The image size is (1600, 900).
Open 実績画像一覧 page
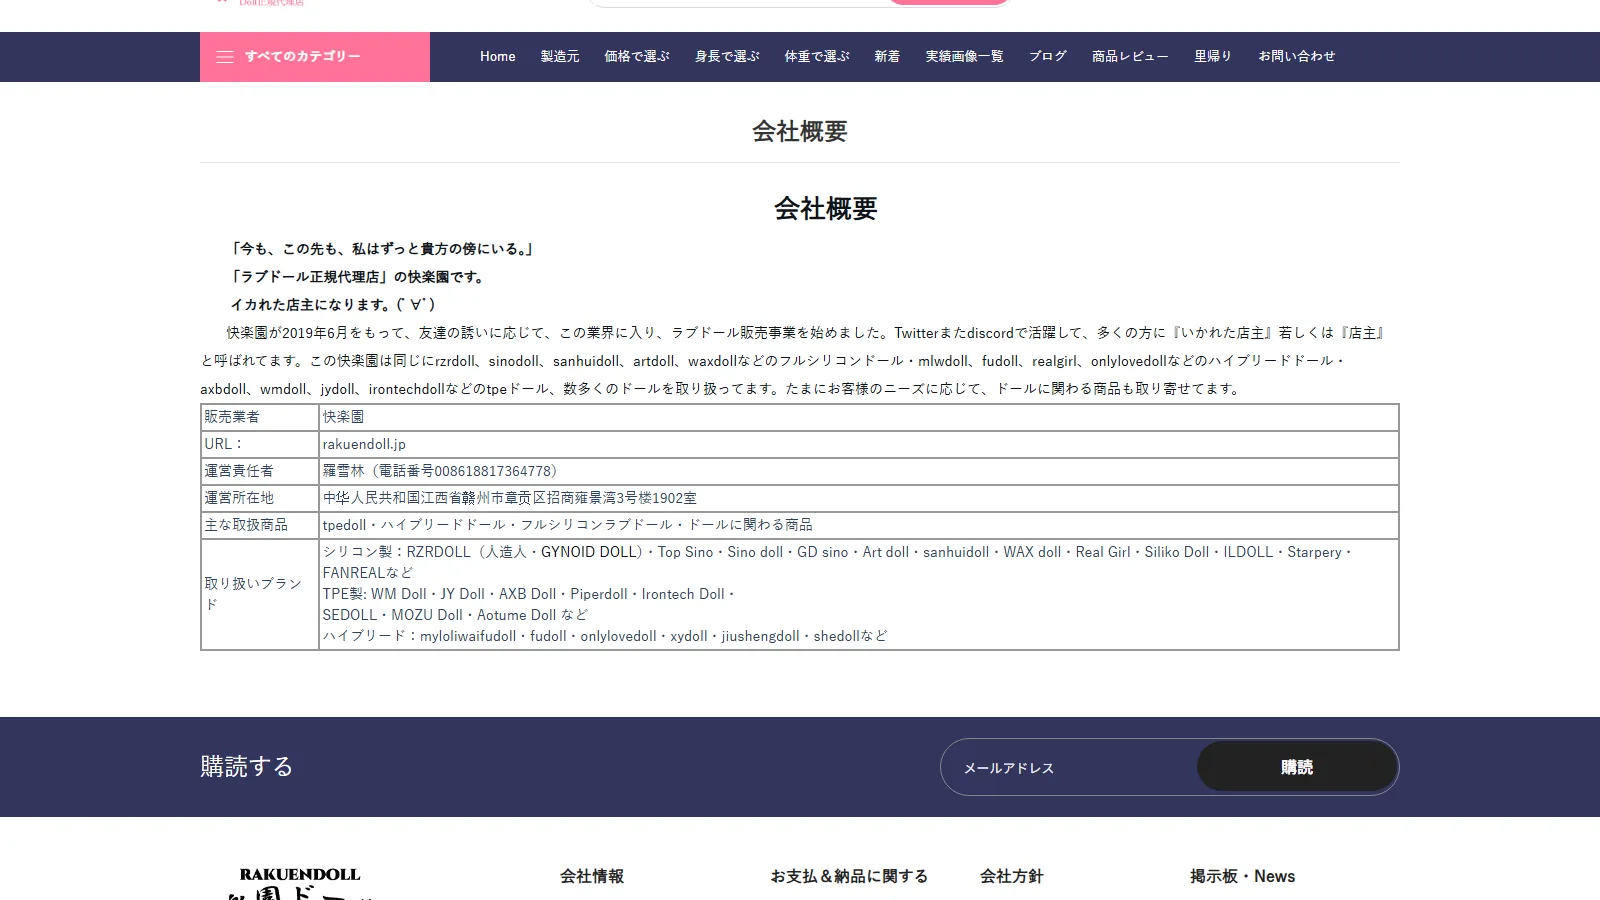coord(964,57)
